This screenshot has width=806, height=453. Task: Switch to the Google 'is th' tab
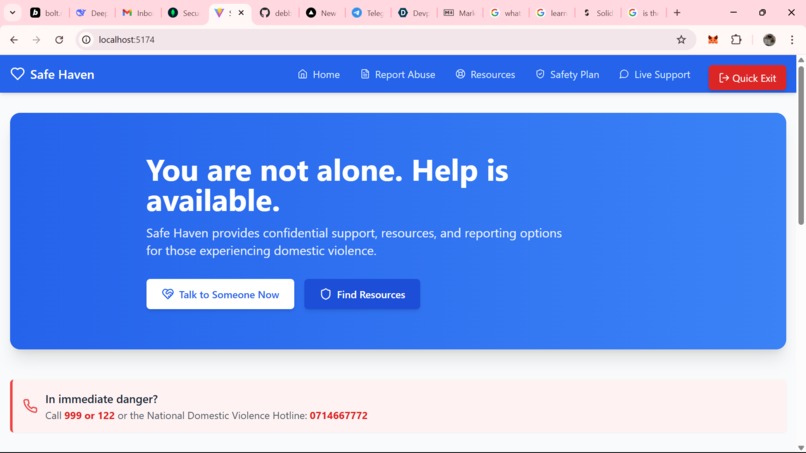(644, 13)
